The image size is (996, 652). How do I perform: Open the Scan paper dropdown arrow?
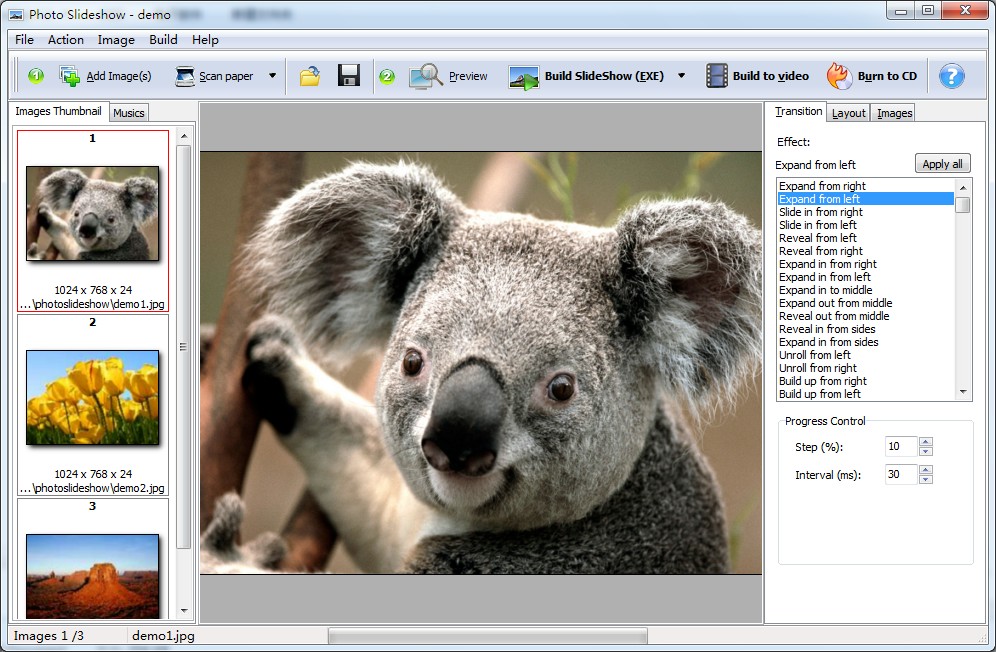273,76
